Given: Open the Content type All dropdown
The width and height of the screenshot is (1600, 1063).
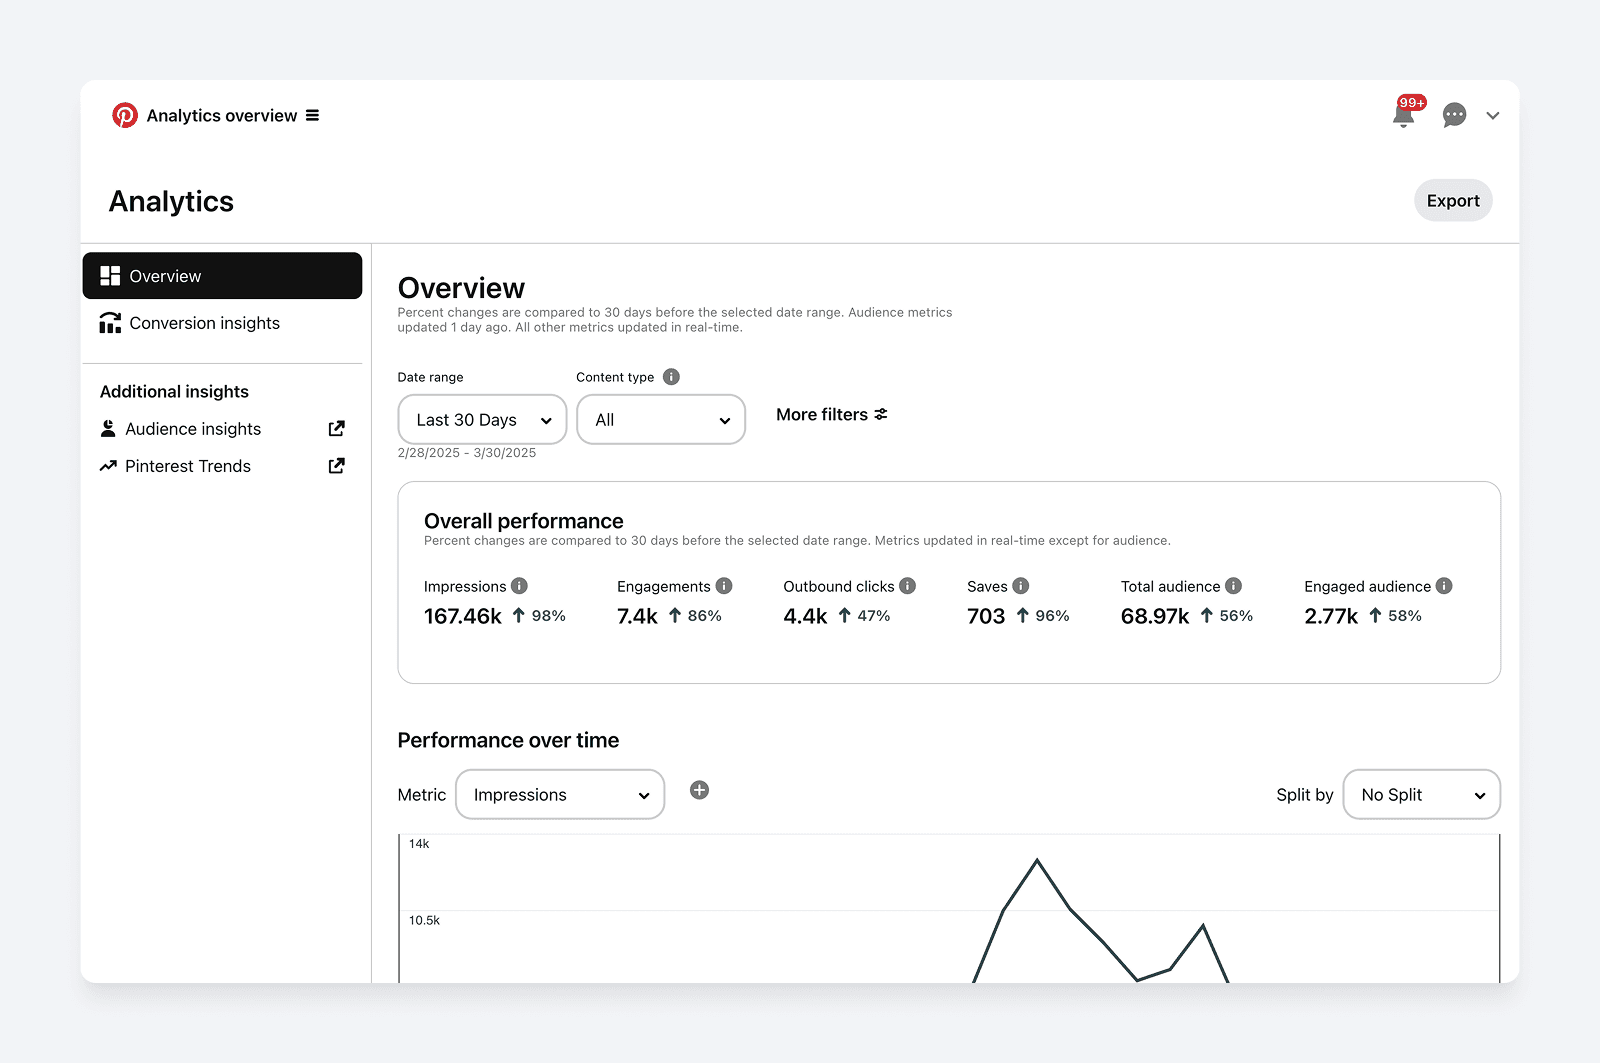Looking at the screenshot, I should click(661, 420).
